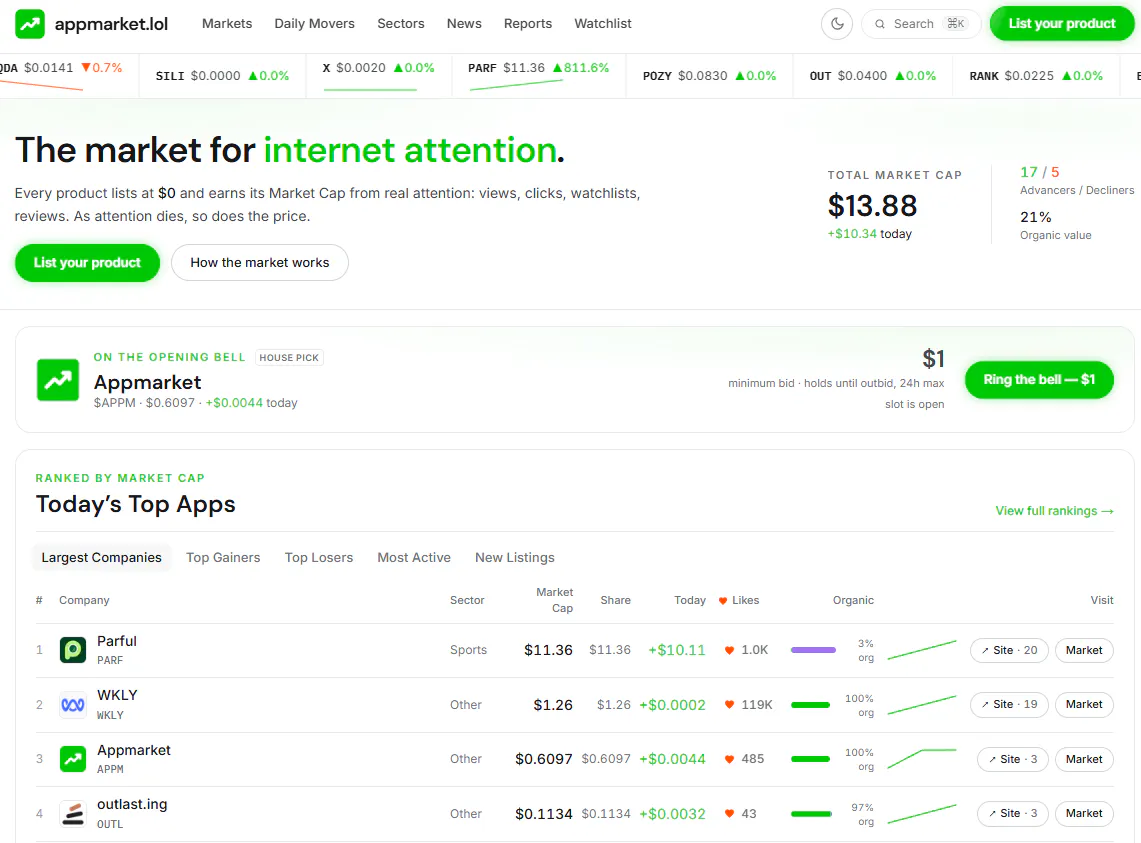Click the Share column header
1141x843 pixels.
click(616, 601)
